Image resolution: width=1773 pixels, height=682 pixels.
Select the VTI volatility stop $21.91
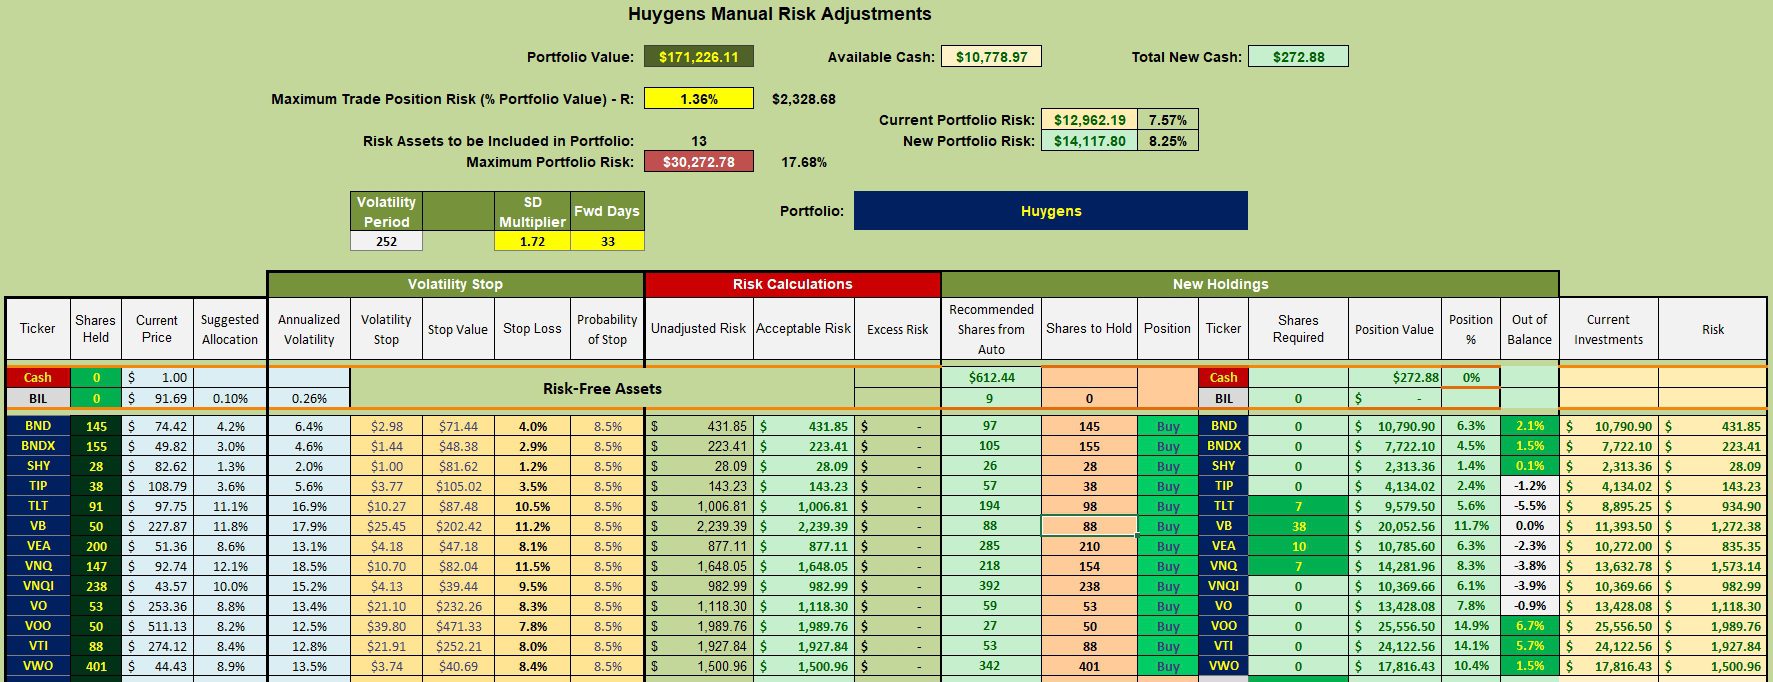386,646
